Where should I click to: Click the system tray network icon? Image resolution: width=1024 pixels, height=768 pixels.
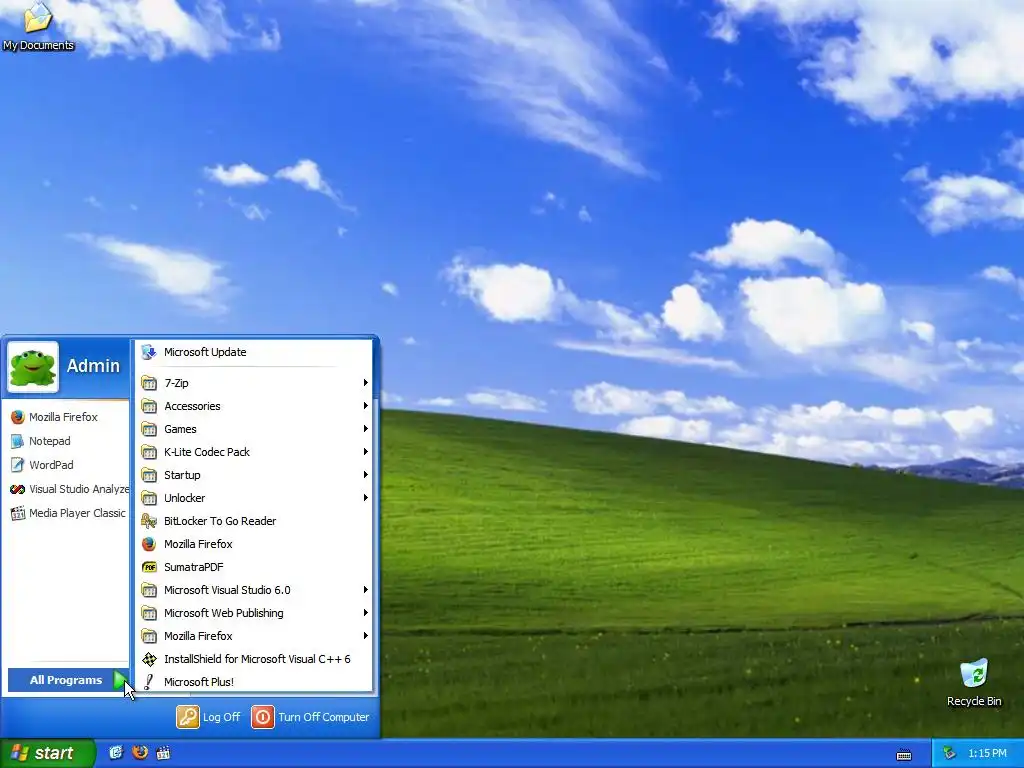[949, 754]
